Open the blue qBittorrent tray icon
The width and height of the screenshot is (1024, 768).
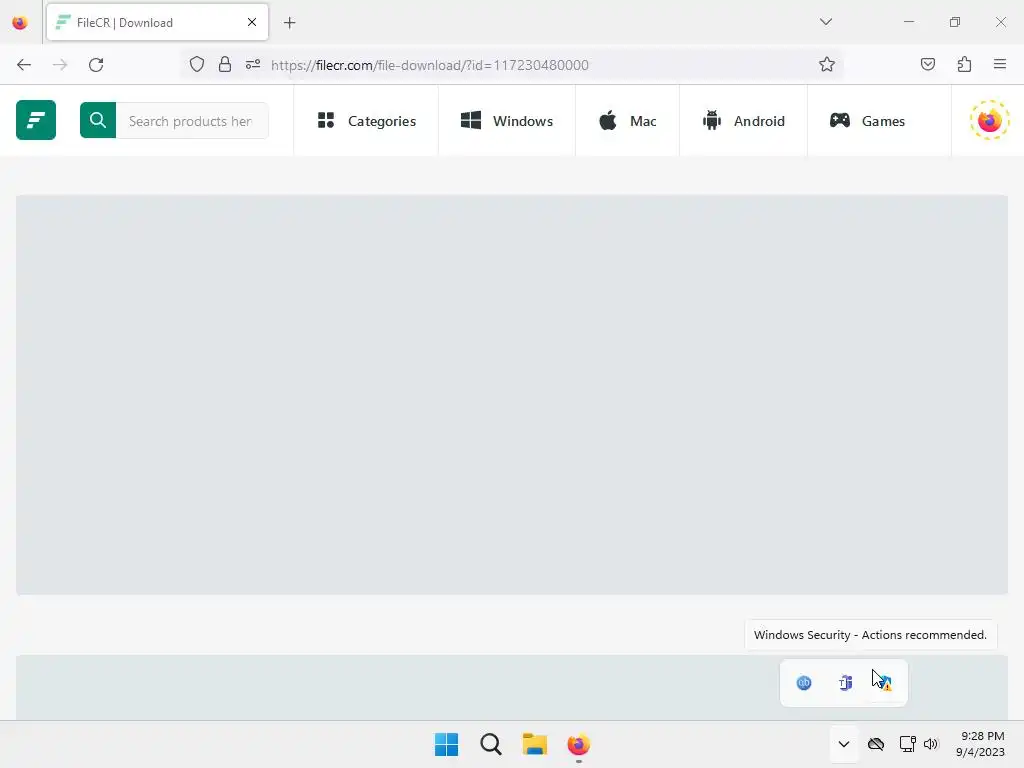pos(804,683)
